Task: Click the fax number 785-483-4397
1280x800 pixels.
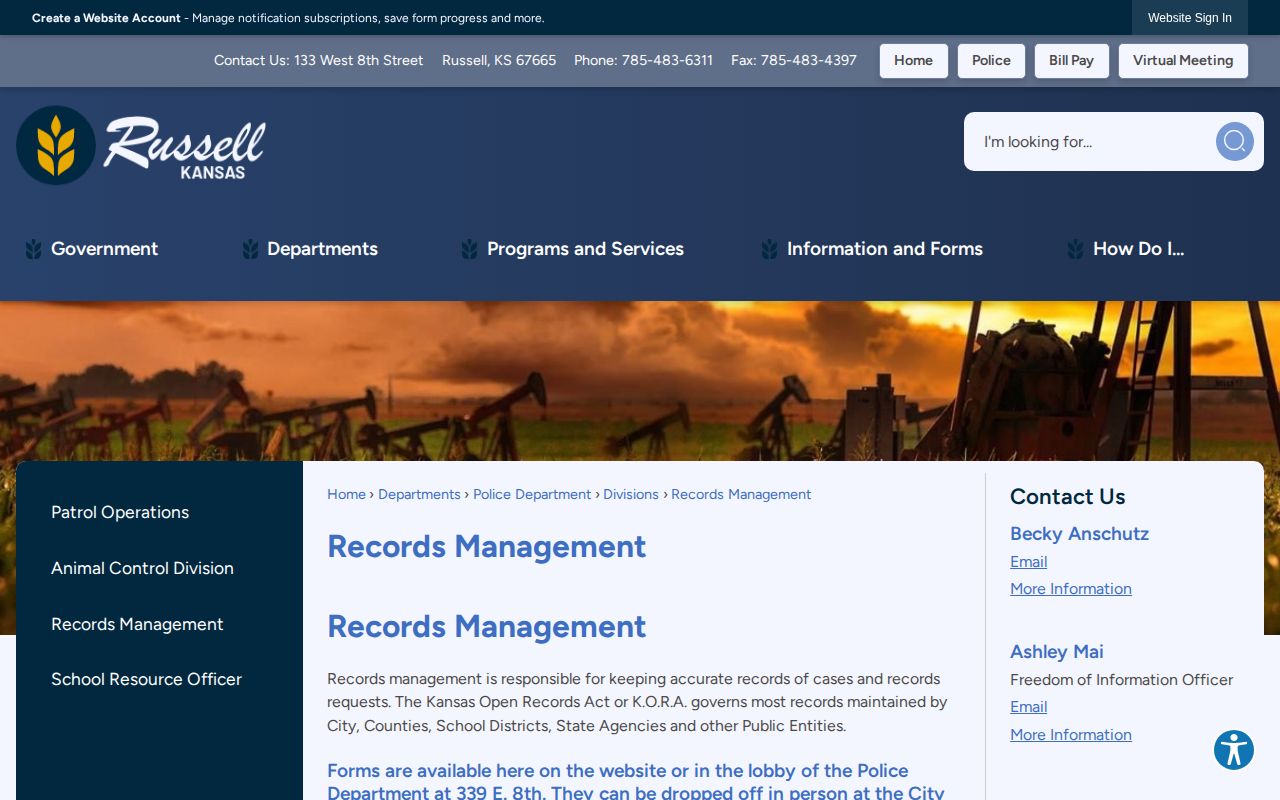Action: coord(808,60)
